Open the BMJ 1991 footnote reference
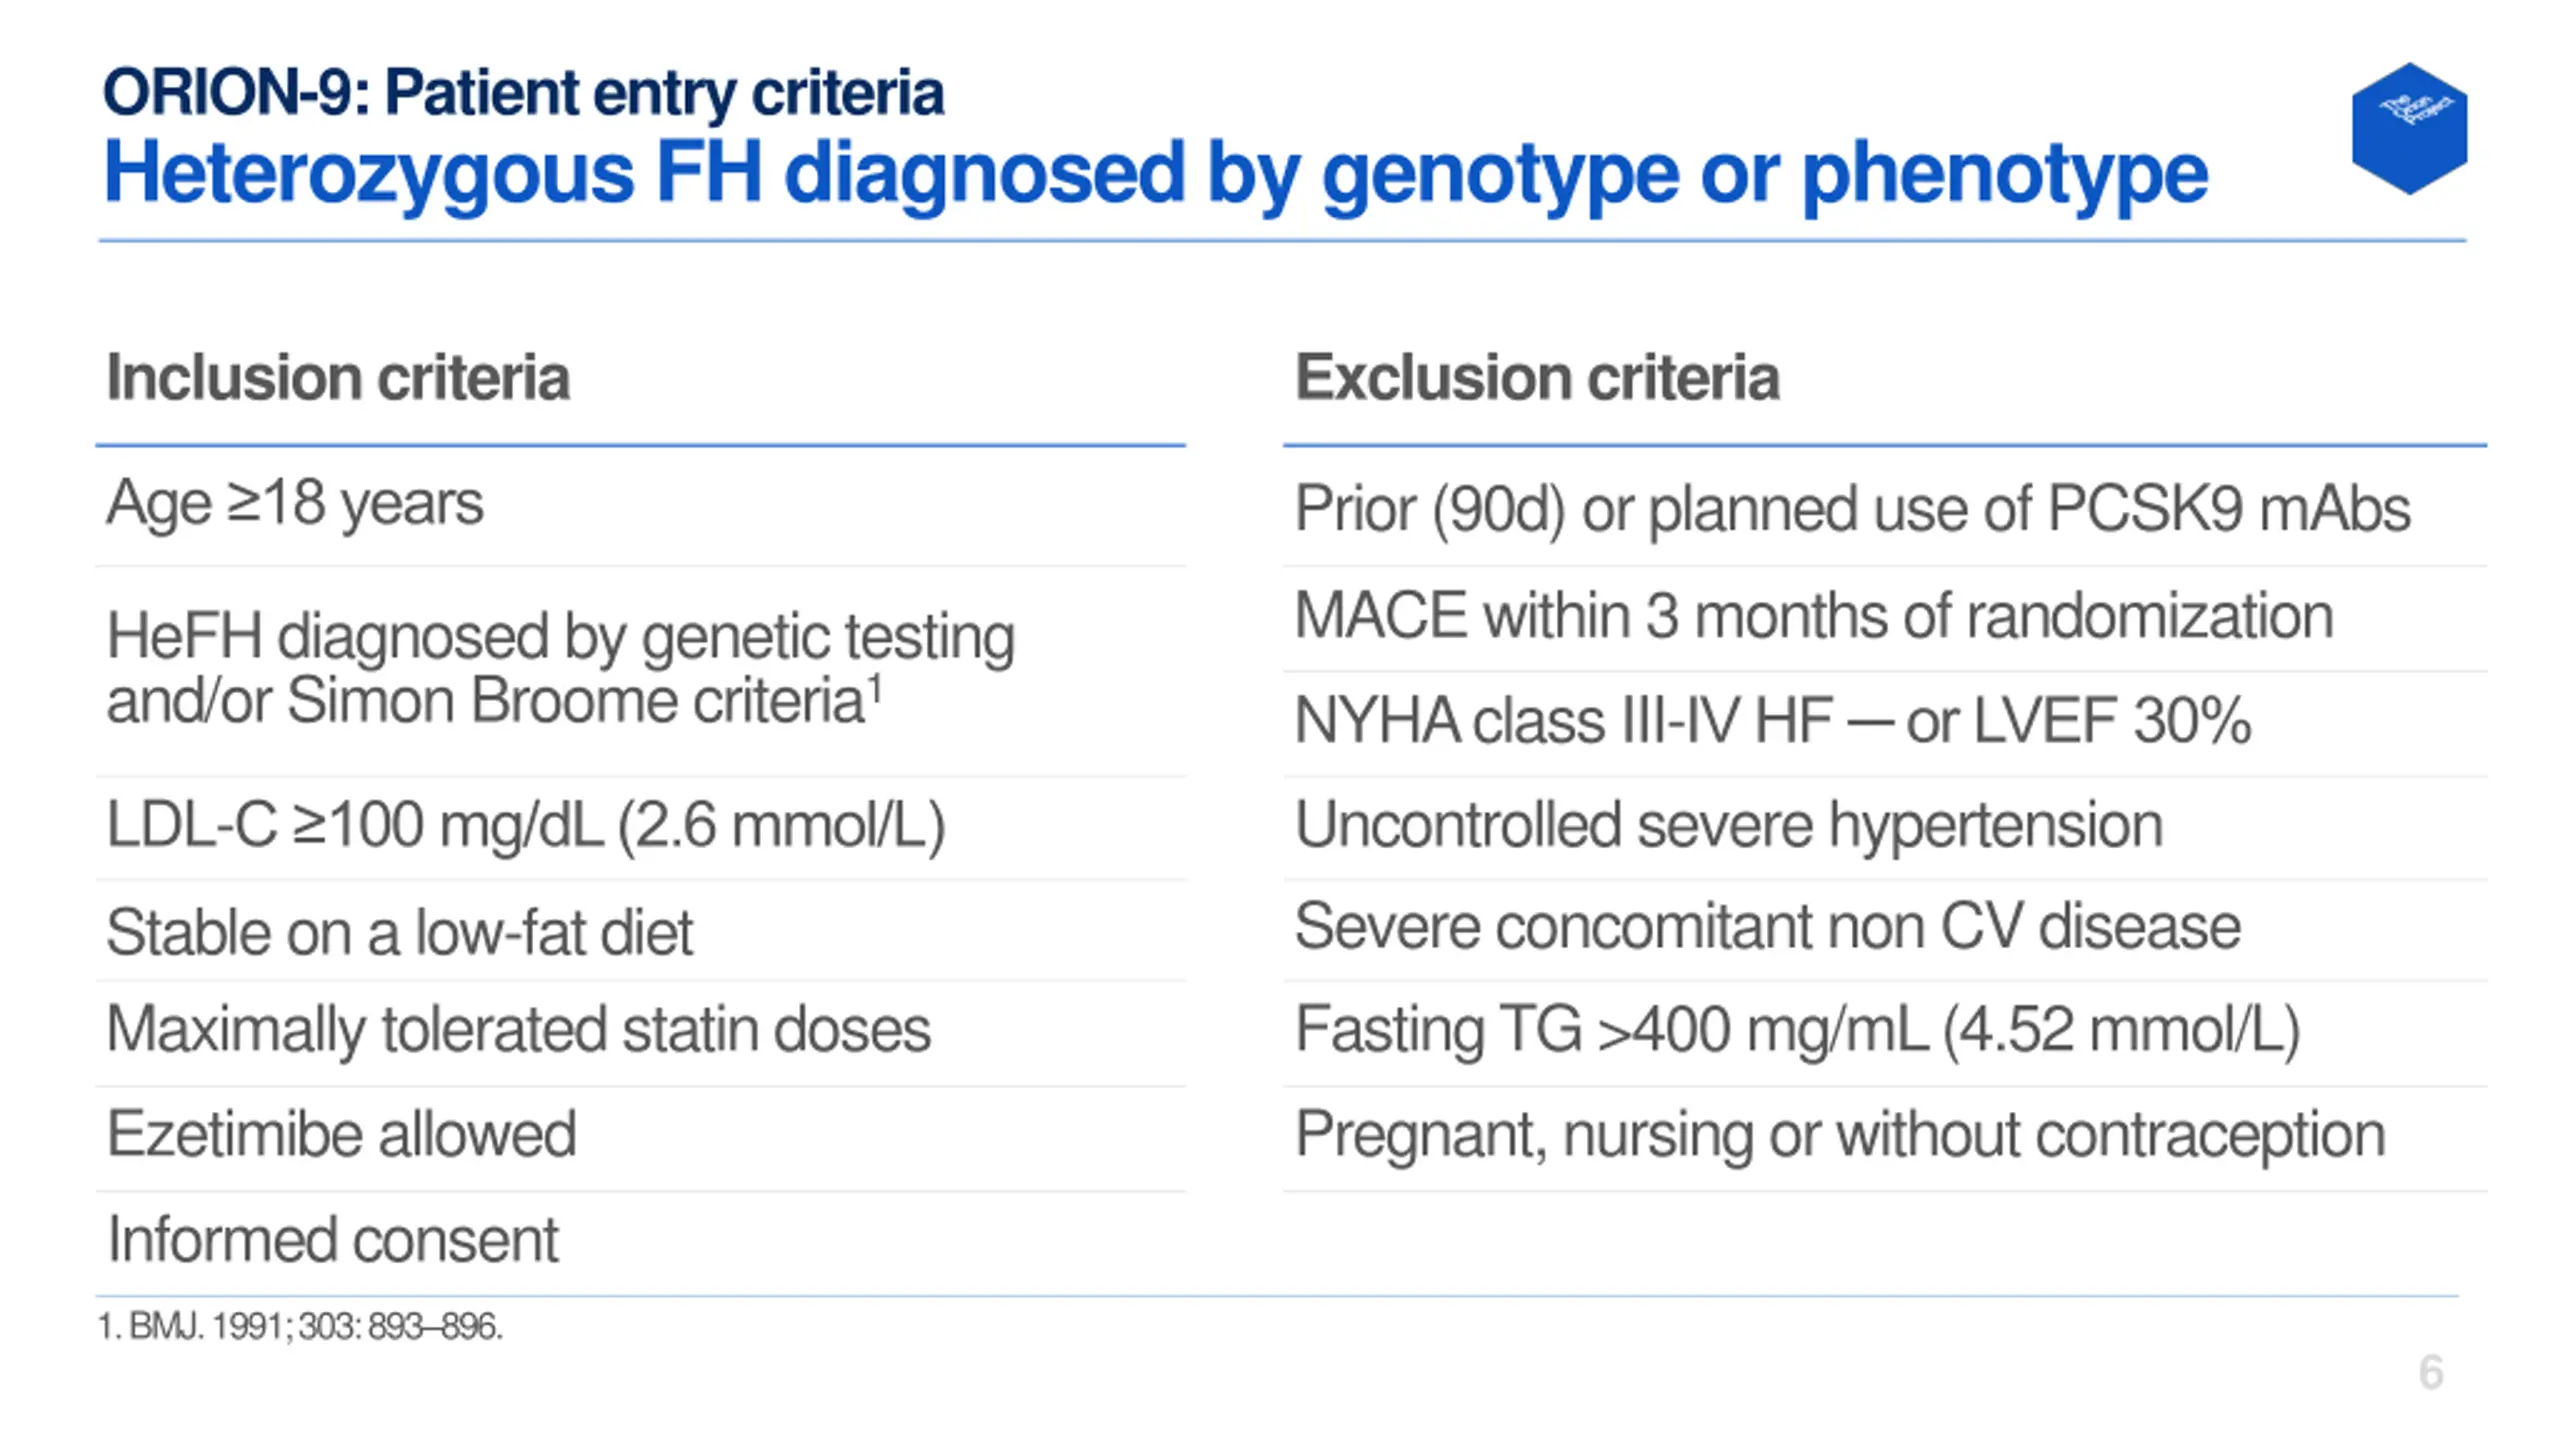2560x1440 pixels. 300,1327
